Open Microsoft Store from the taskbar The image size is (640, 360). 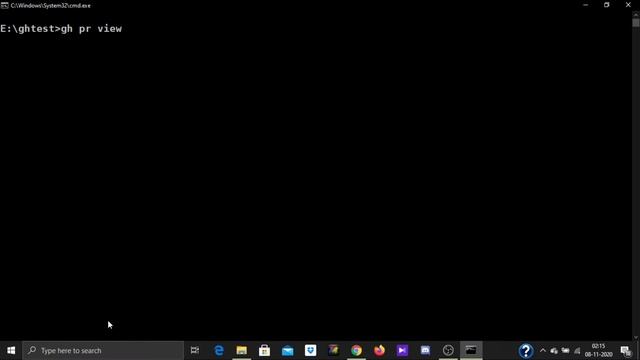(264, 350)
